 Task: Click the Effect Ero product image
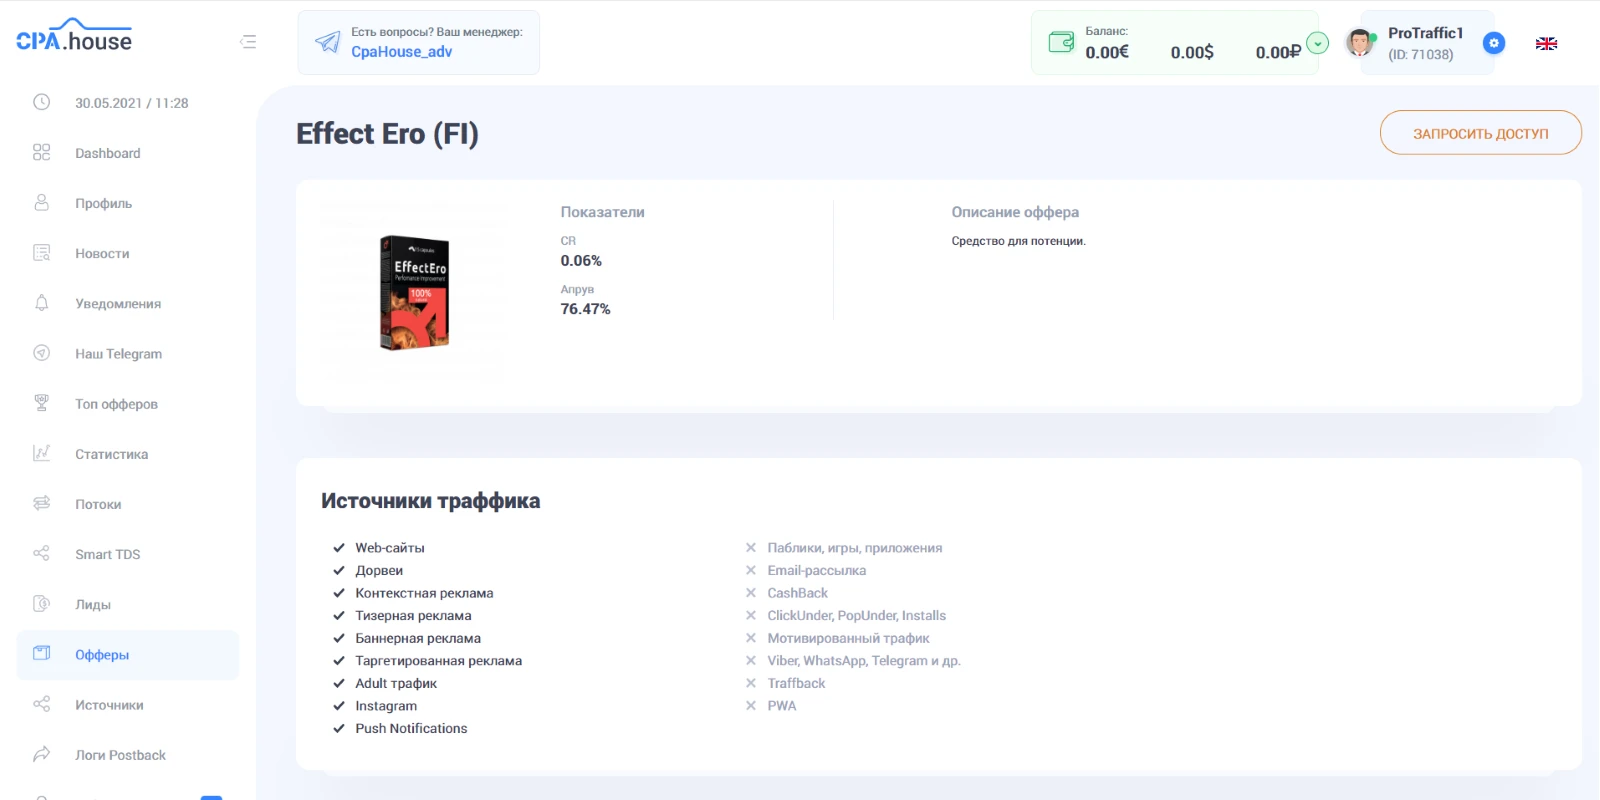point(414,292)
